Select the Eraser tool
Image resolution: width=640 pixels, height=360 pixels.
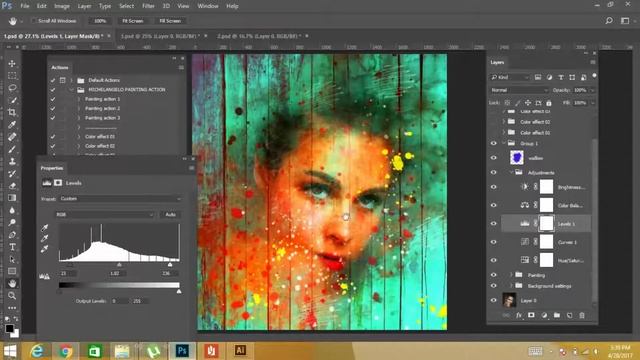(x=12, y=186)
